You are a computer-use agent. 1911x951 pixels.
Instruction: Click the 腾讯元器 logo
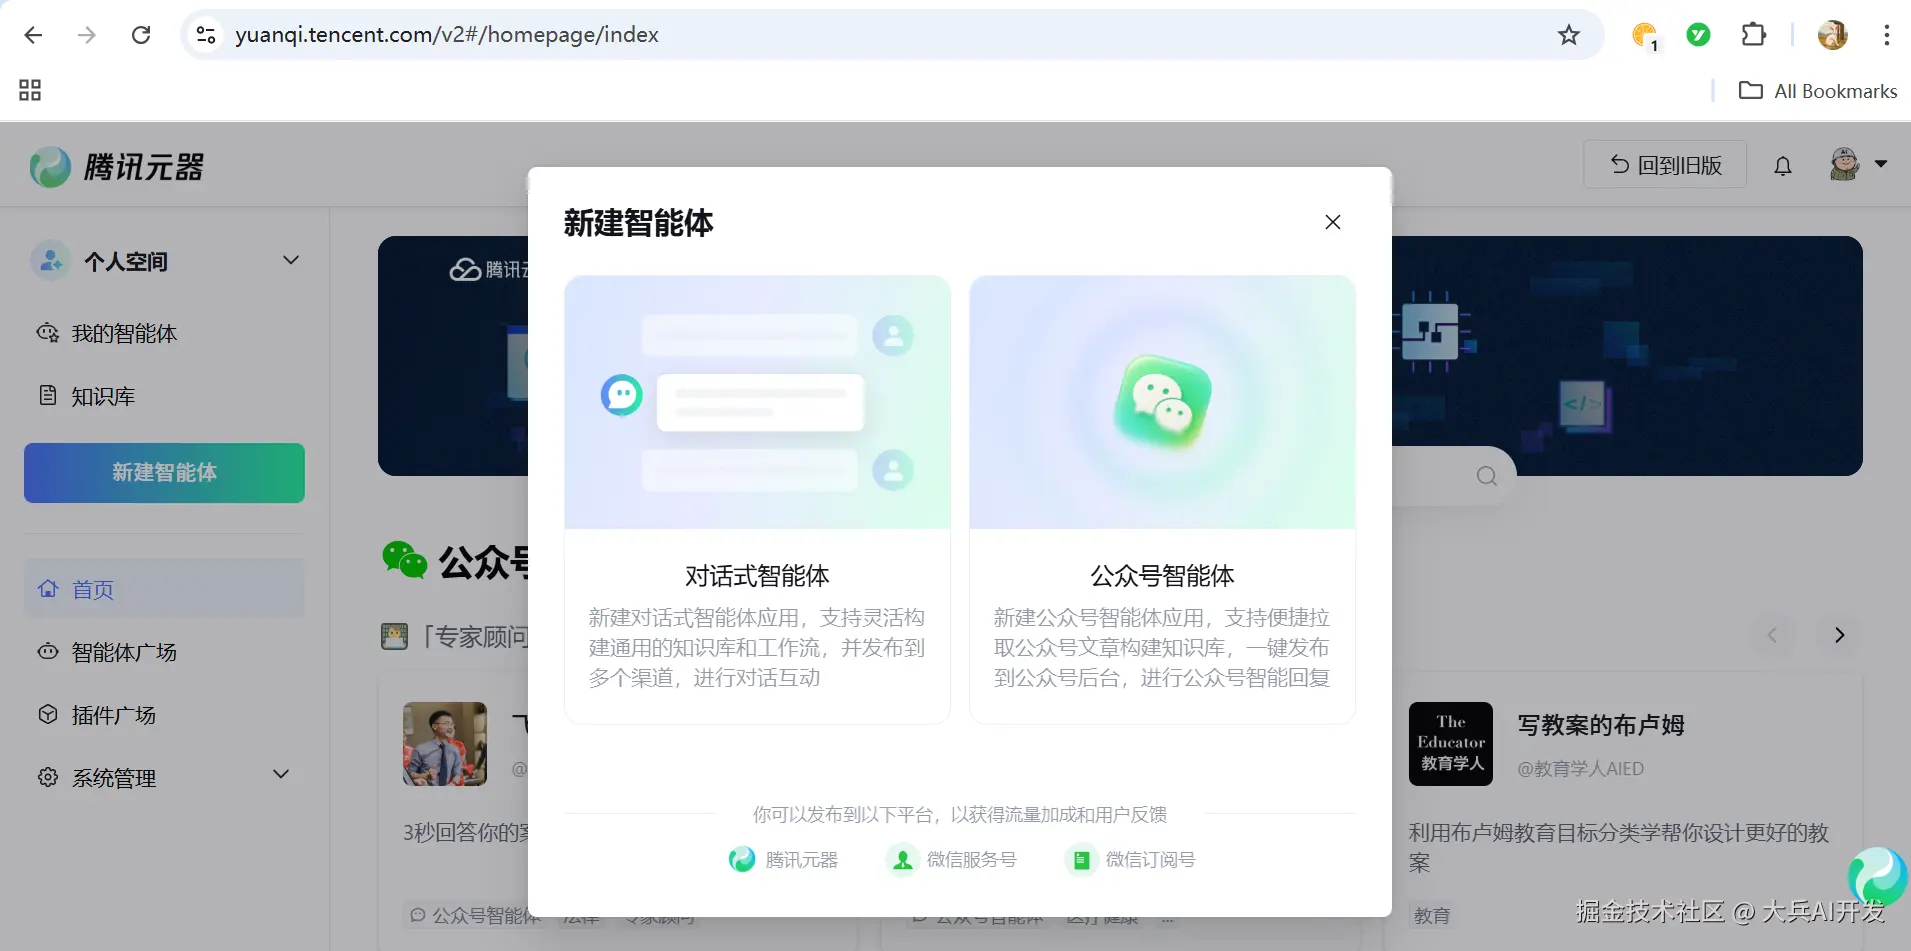click(117, 167)
